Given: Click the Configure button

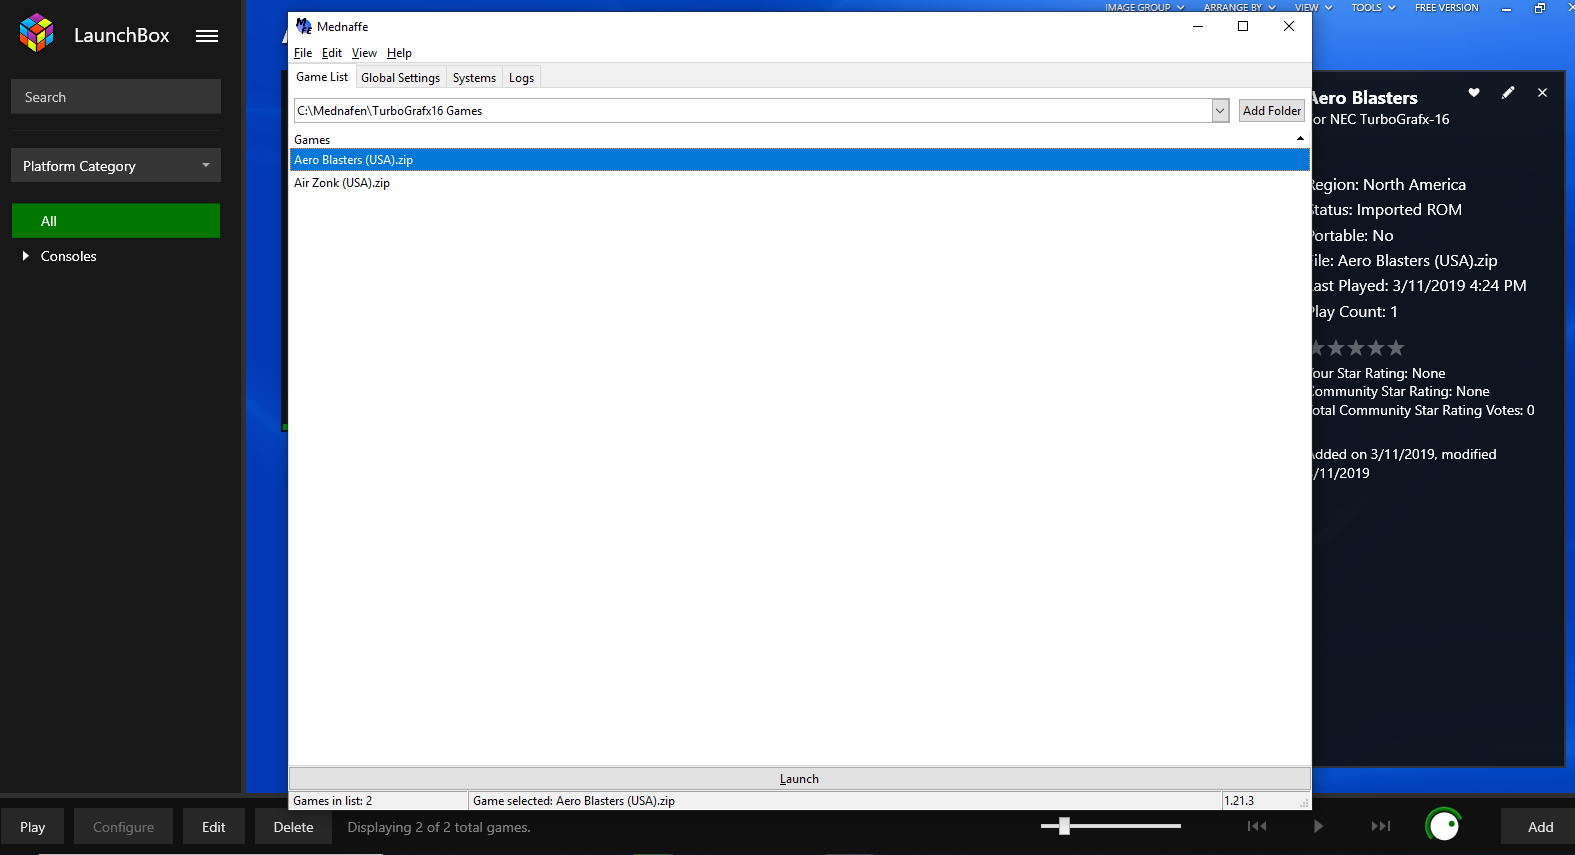Looking at the screenshot, I should 124,827.
